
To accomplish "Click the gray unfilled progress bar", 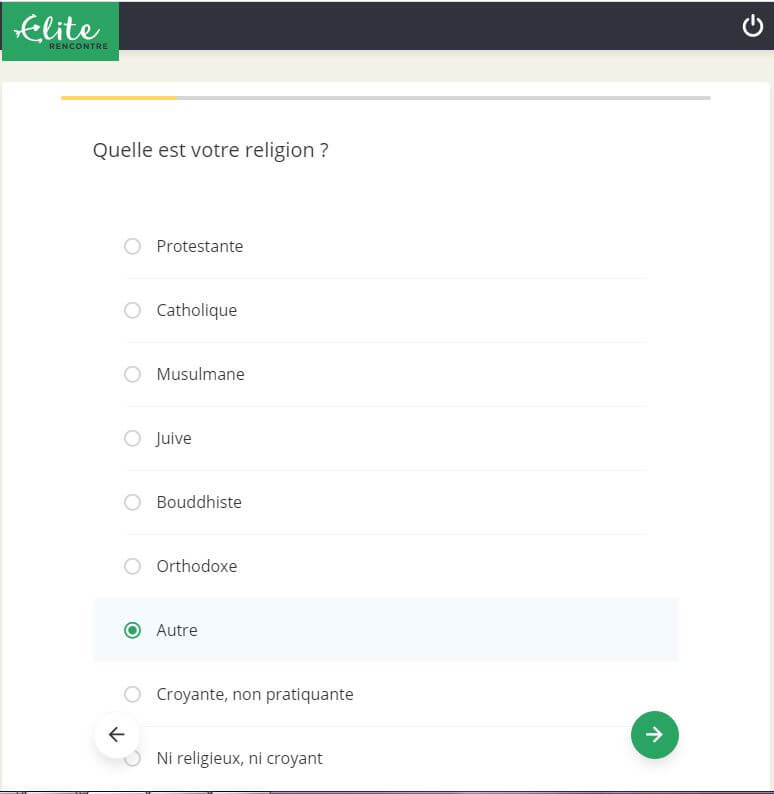I will pyautogui.click(x=443, y=98).
